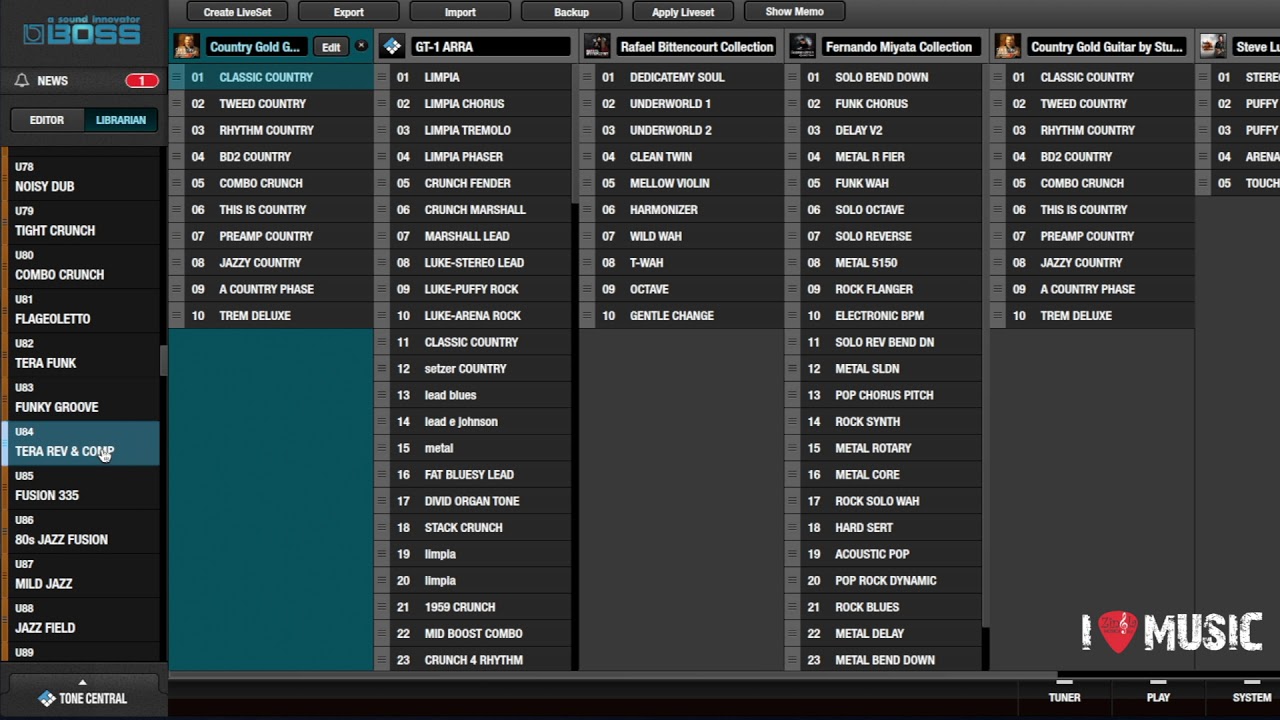Viewport: 1280px width, 720px height.
Task: Expand the Tone Central panel arrow
Action: click(x=83, y=682)
